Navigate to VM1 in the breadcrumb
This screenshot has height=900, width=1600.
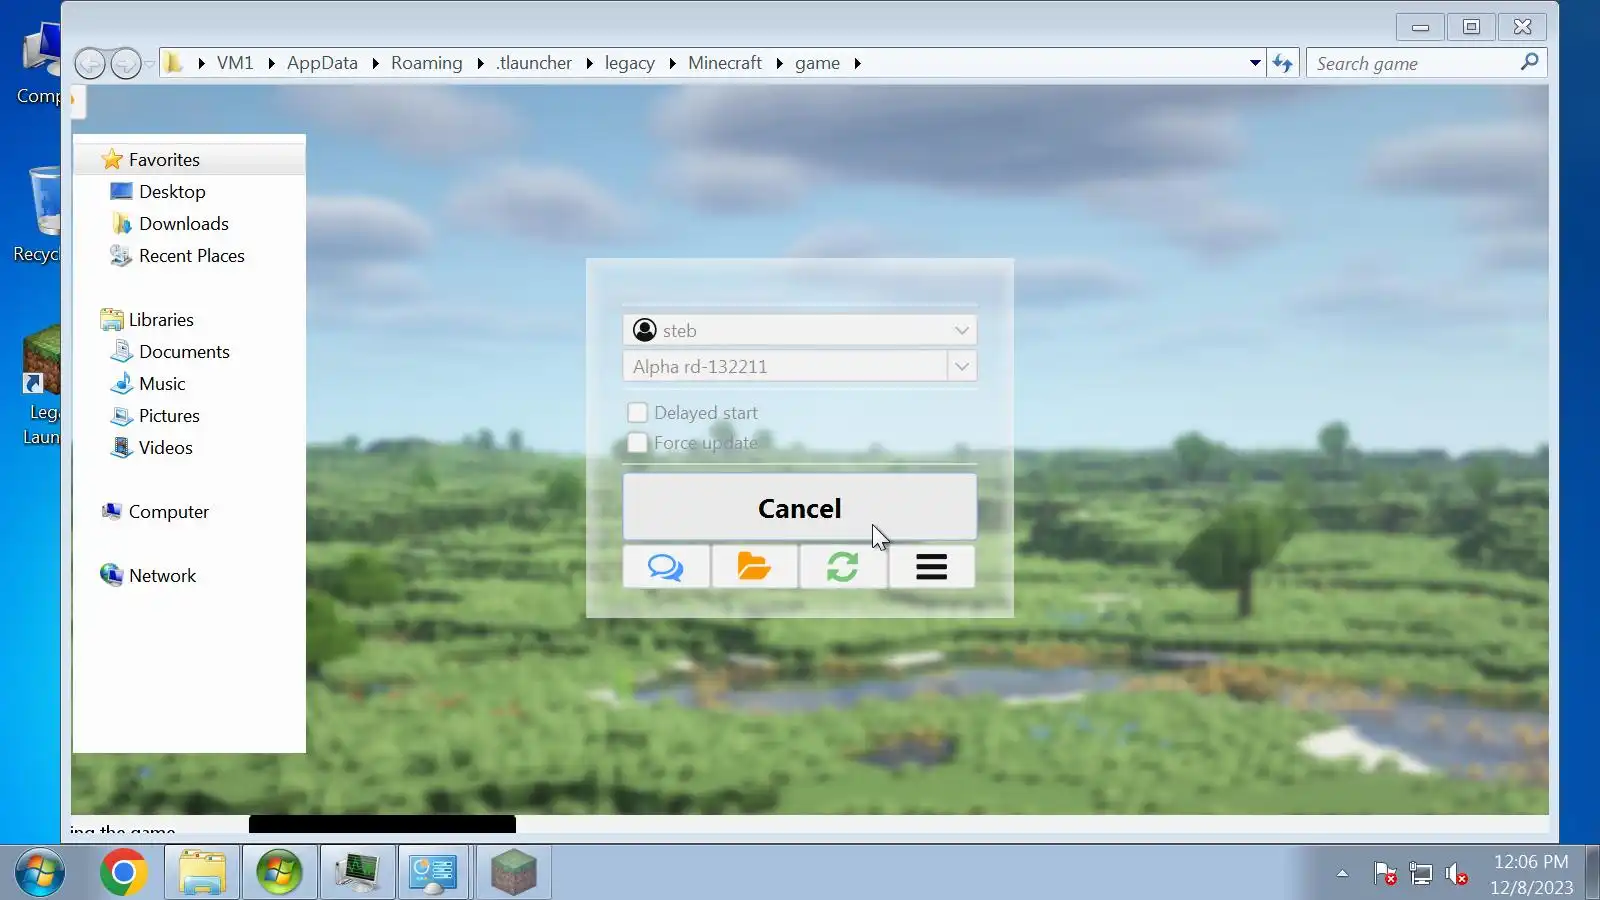coord(235,63)
